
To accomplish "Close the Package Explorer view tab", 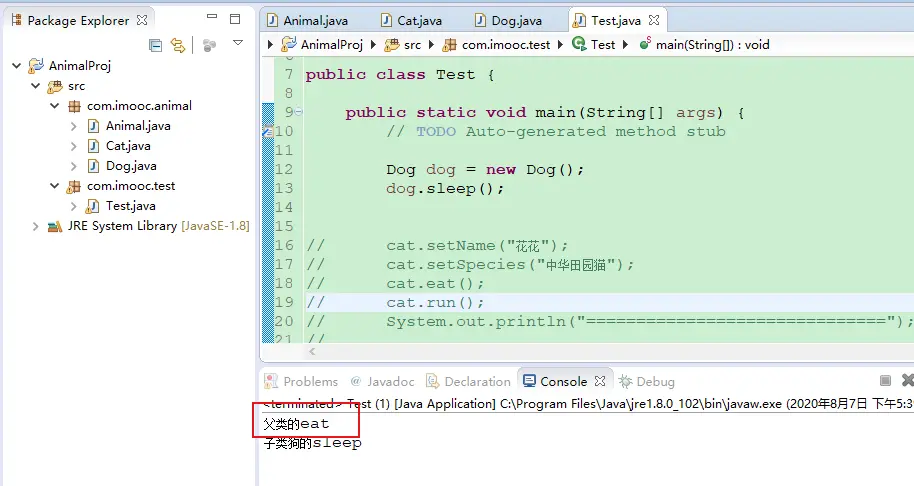I will tap(142, 20).
